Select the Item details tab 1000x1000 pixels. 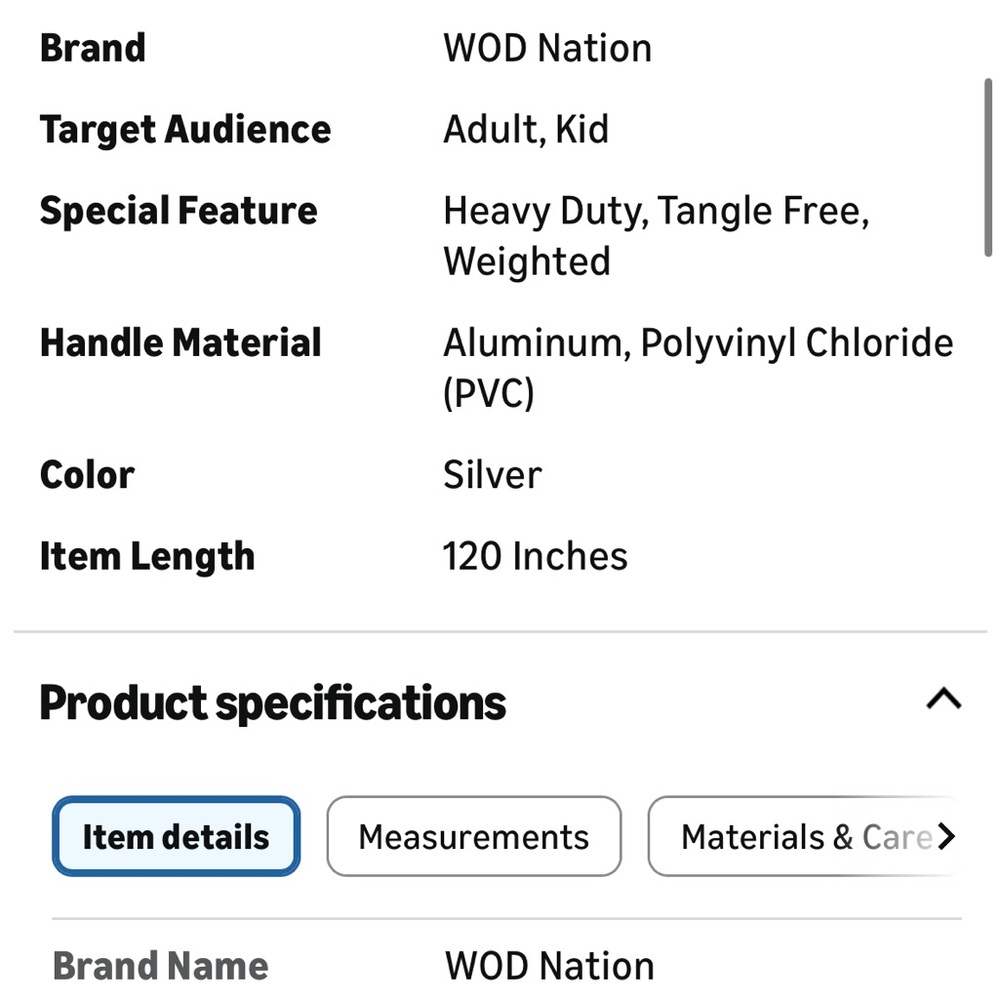(176, 836)
